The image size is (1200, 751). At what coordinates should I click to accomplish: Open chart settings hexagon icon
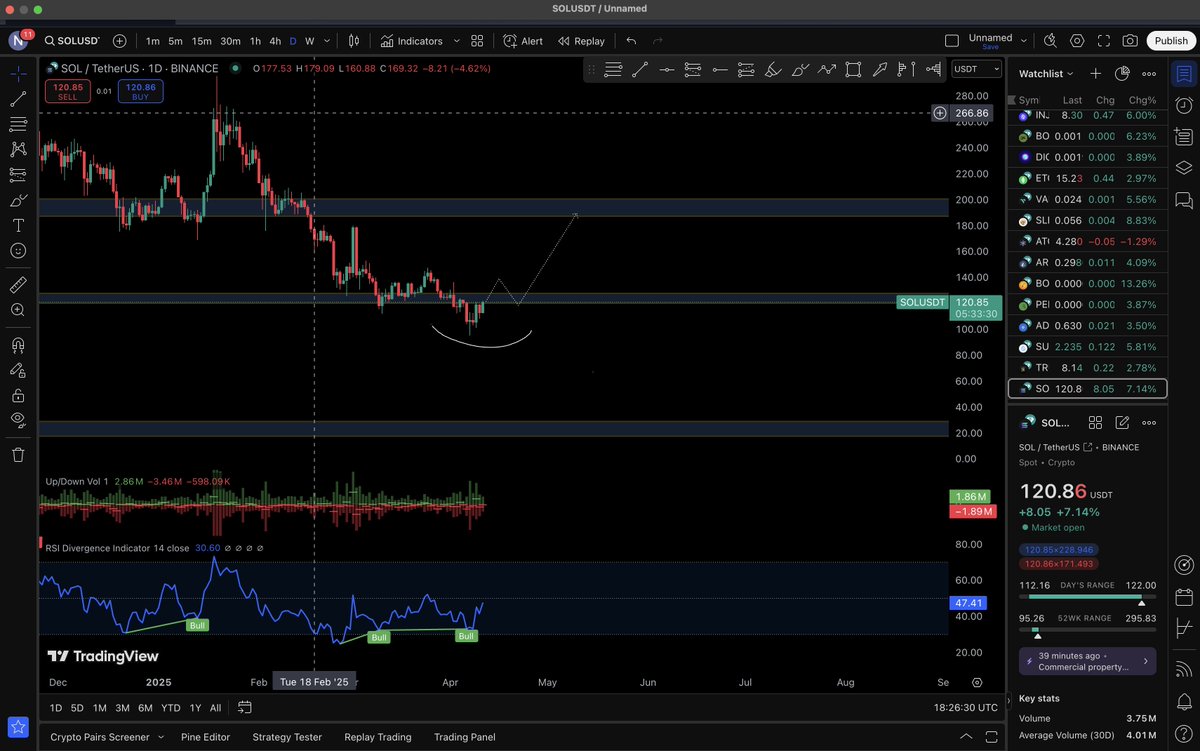pyautogui.click(x=1077, y=41)
